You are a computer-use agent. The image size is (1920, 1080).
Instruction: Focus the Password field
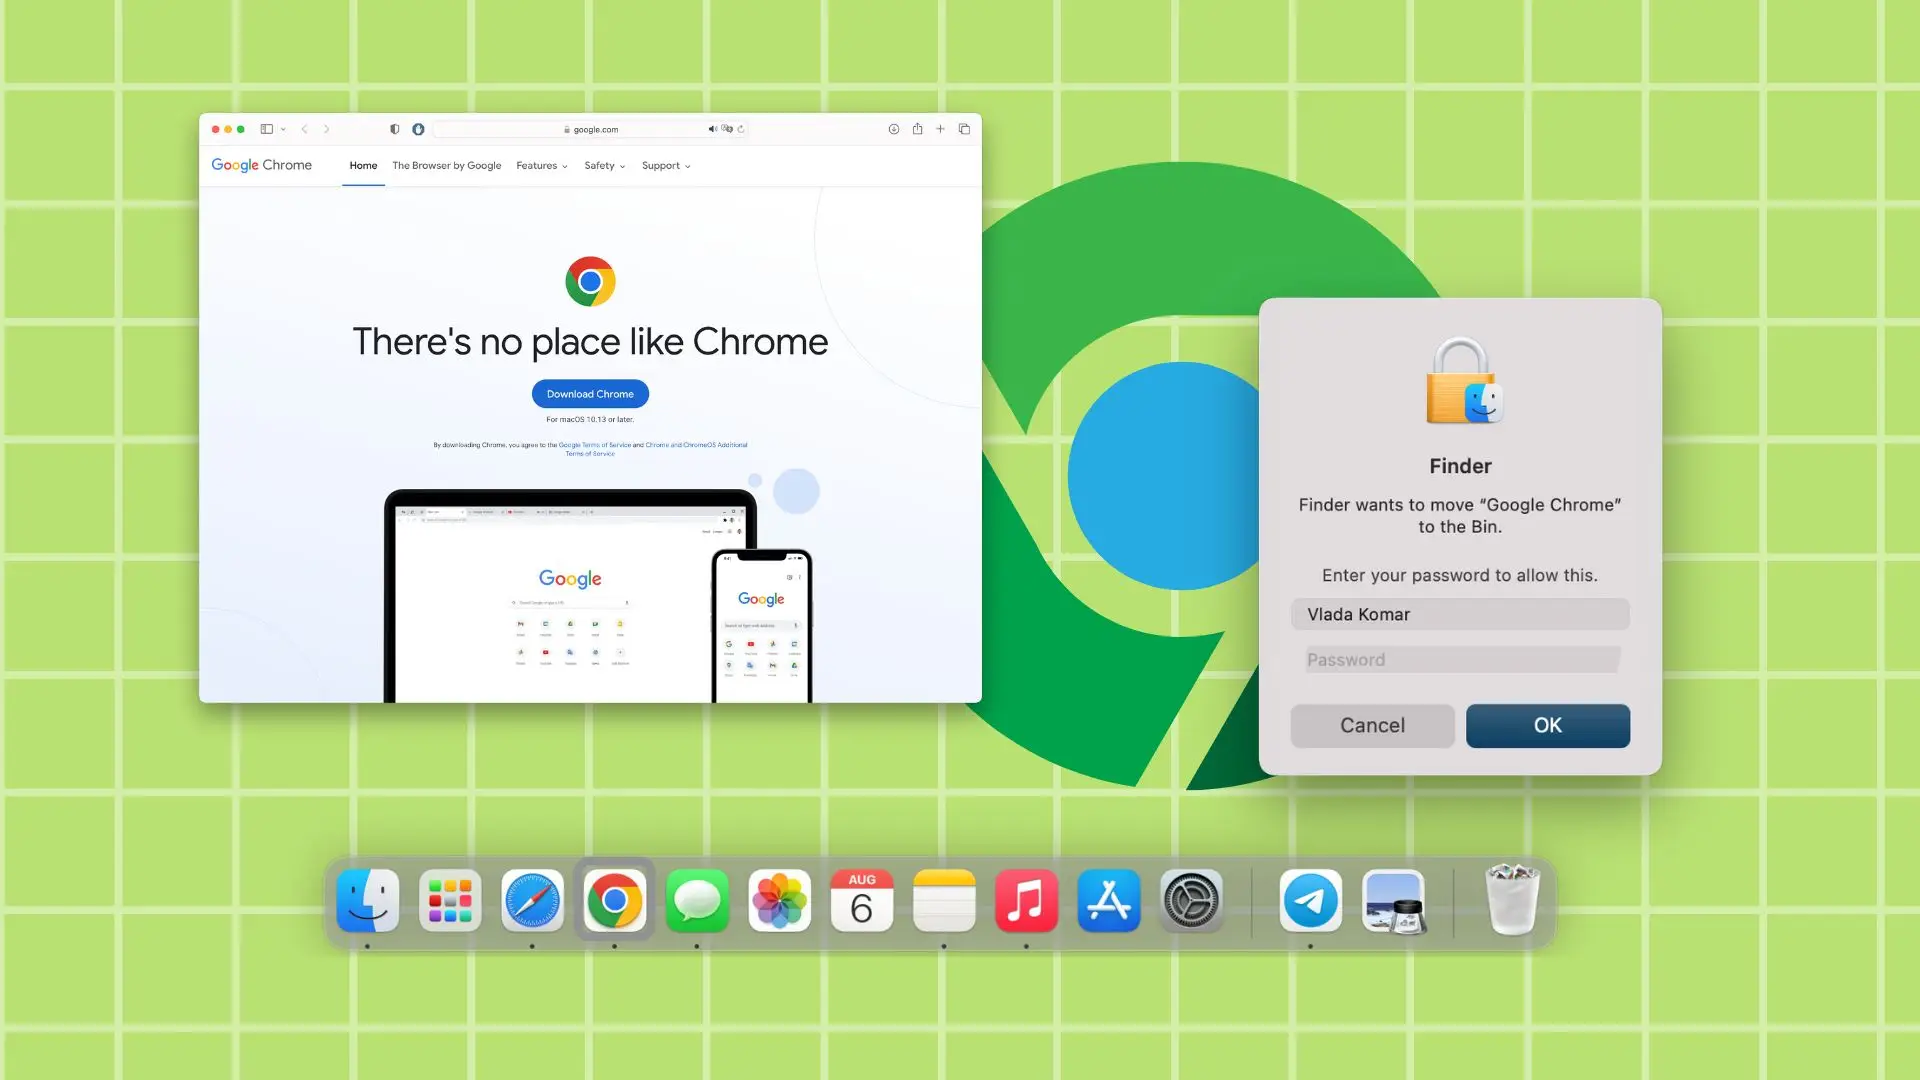[1462, 660]
